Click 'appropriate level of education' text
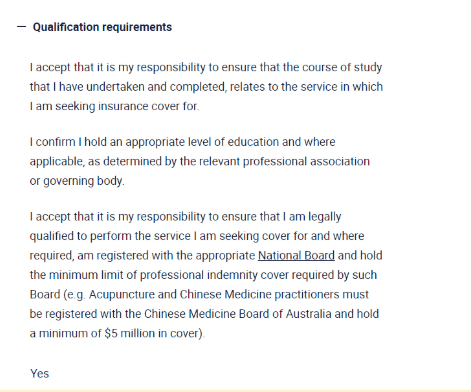Viewport: 471px width, 392px height. (201, 142)
